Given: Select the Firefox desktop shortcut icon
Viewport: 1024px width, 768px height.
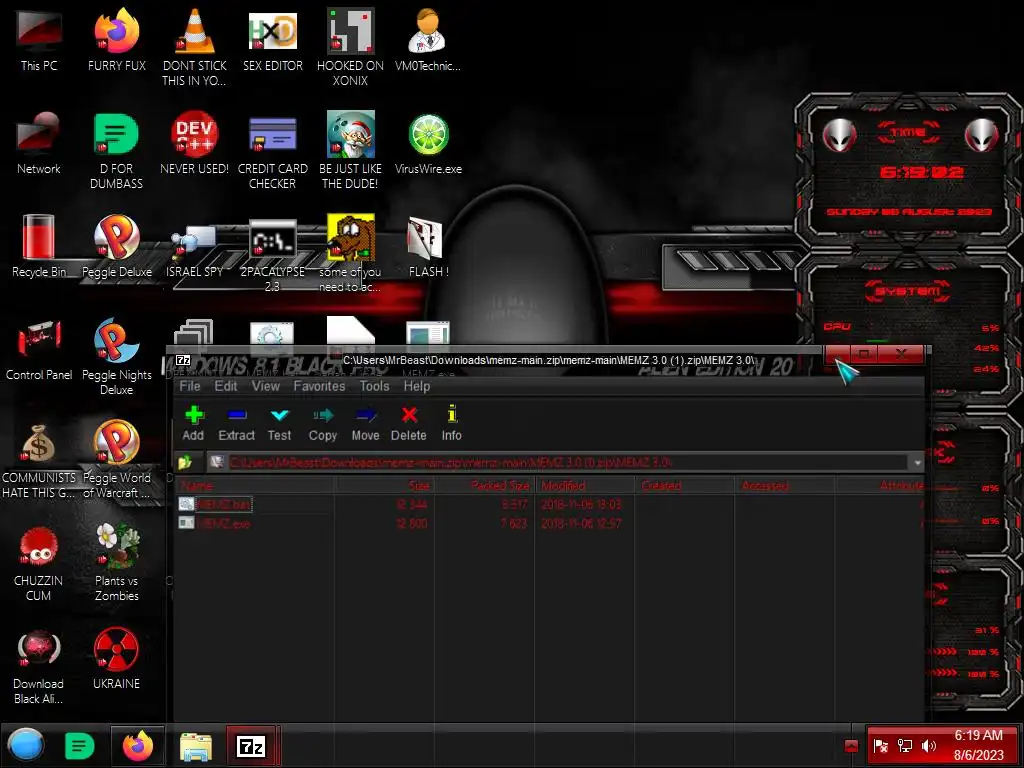Looking at the screenshot, I should pos(117,40).
